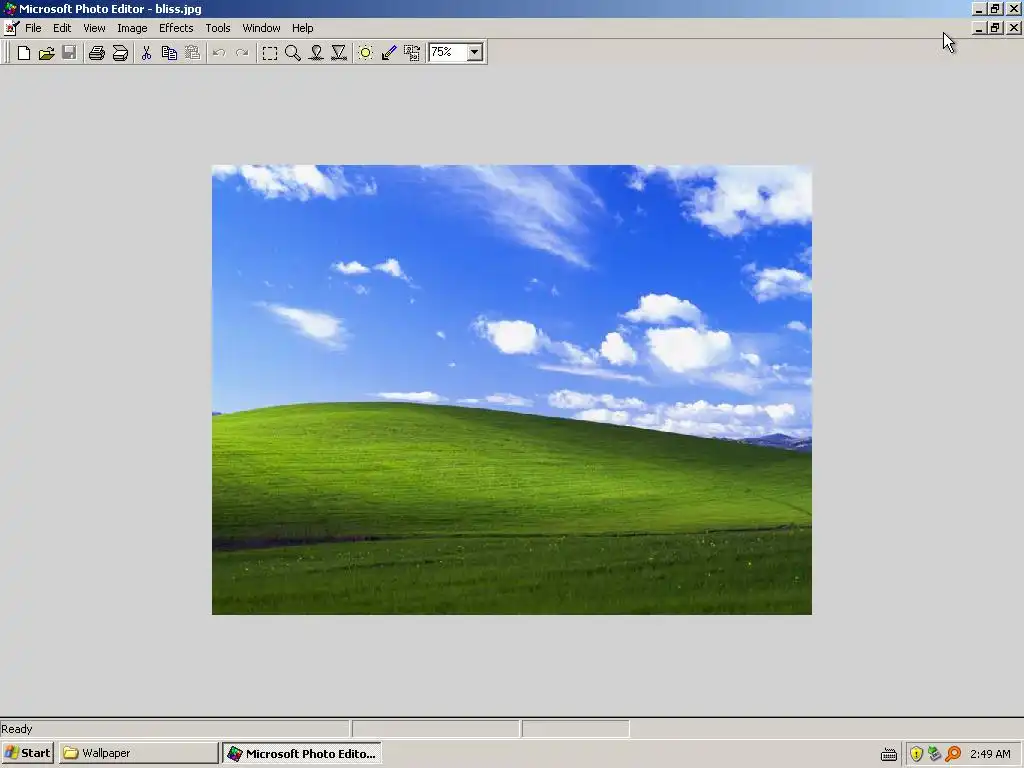Open the Help menu
Screen dimensions: 1024x768
(302, 28)
